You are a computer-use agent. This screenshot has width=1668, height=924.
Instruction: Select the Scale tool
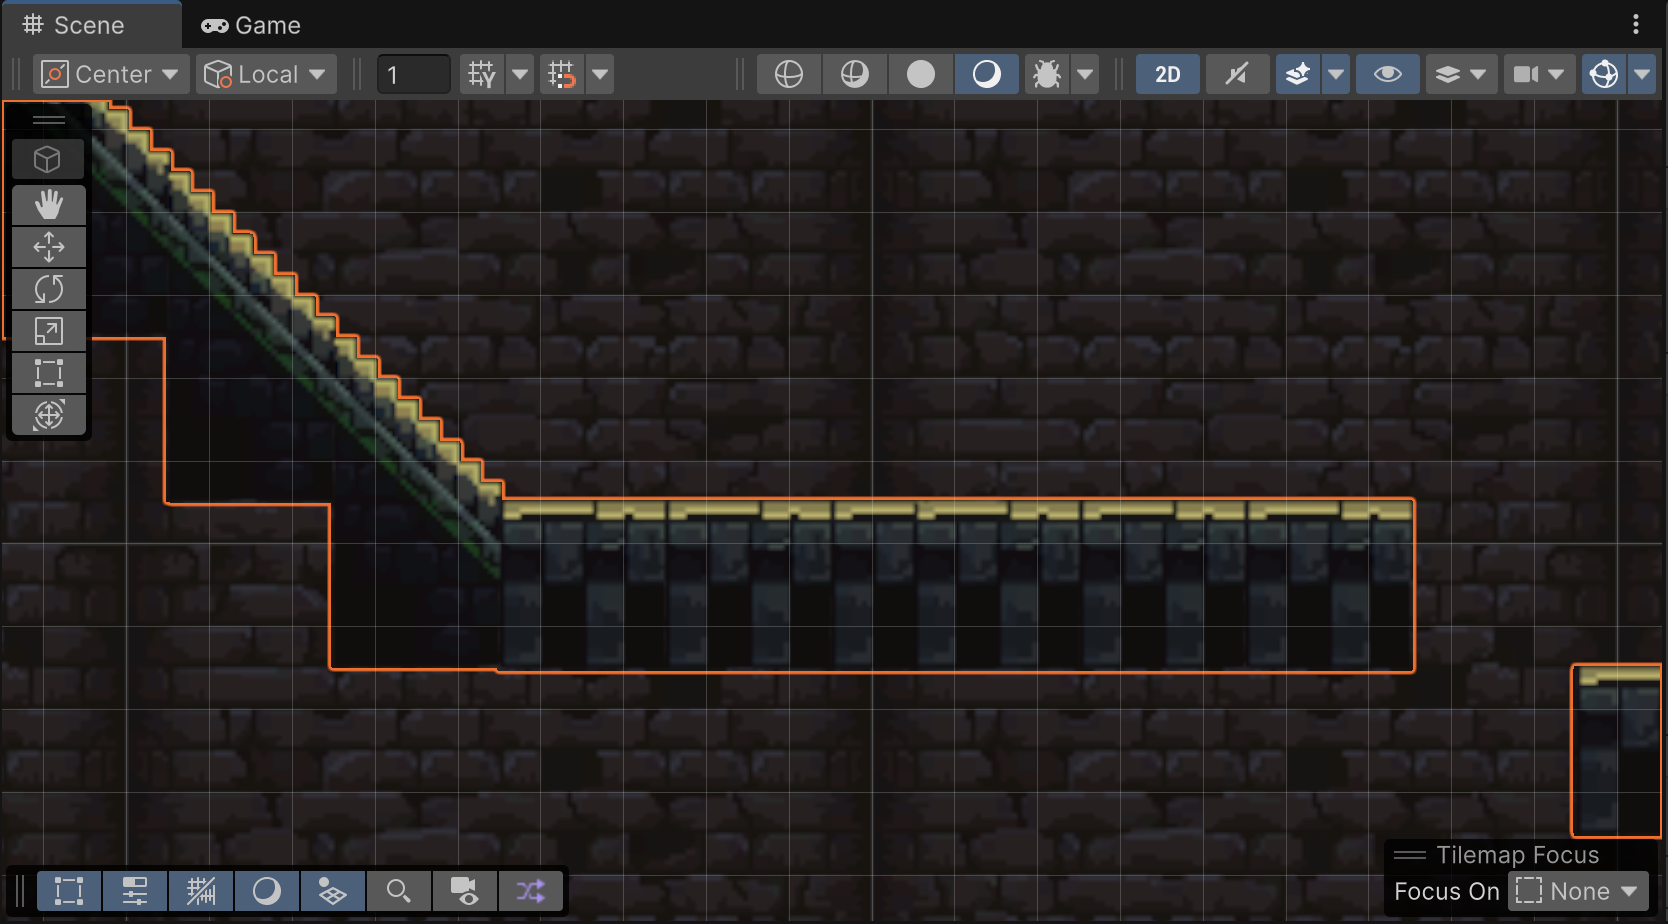[49, 331]
